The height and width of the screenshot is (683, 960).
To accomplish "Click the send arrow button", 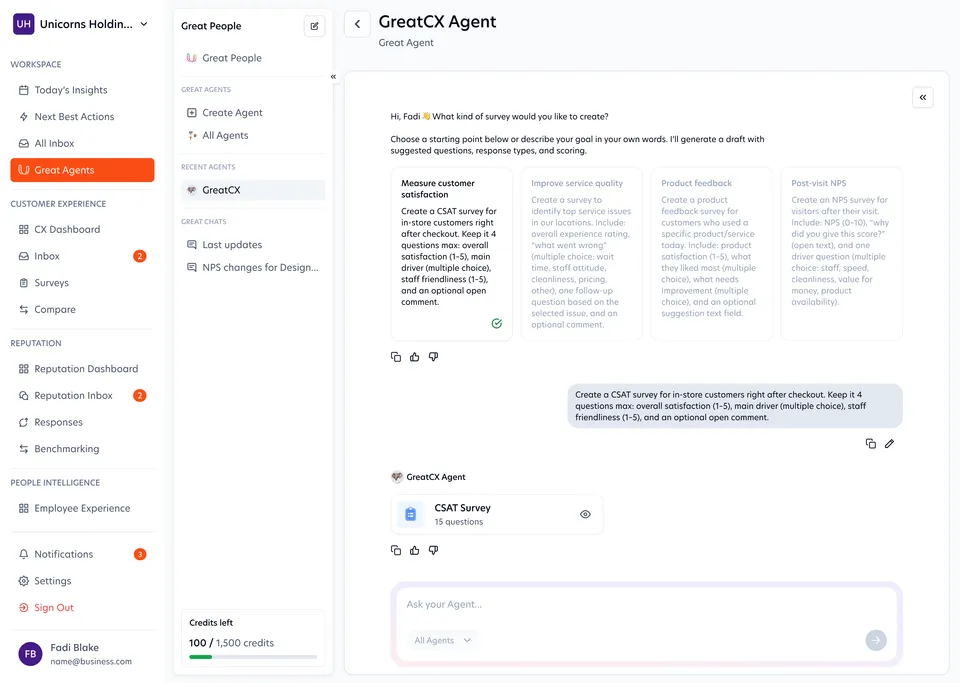I will [876, 640].
